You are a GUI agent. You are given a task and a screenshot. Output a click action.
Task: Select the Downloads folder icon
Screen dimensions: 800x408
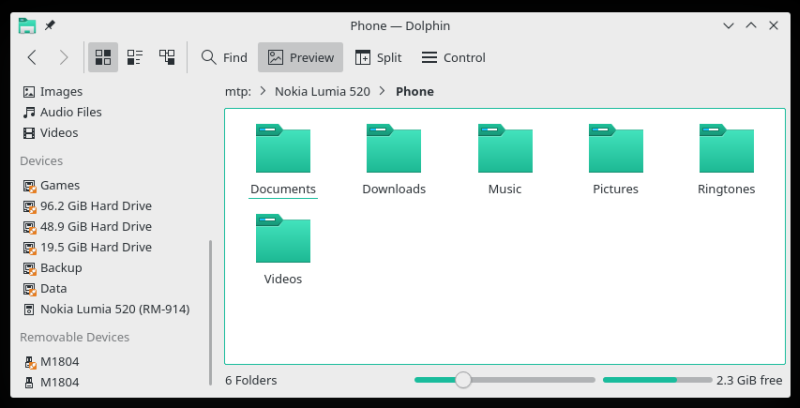394,148
